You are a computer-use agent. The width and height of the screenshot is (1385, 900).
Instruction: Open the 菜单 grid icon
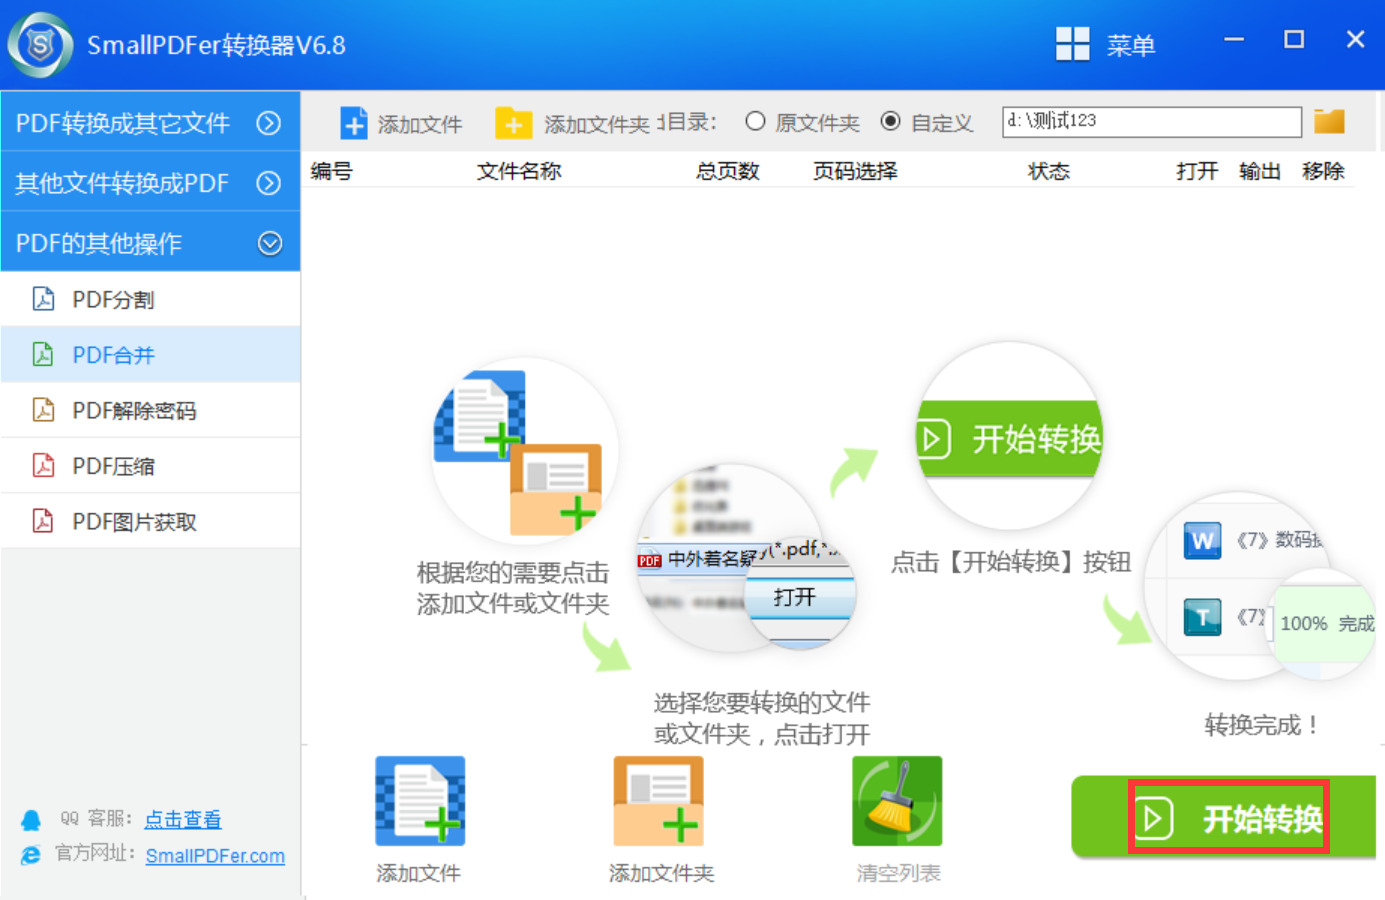pos(1073,44)
